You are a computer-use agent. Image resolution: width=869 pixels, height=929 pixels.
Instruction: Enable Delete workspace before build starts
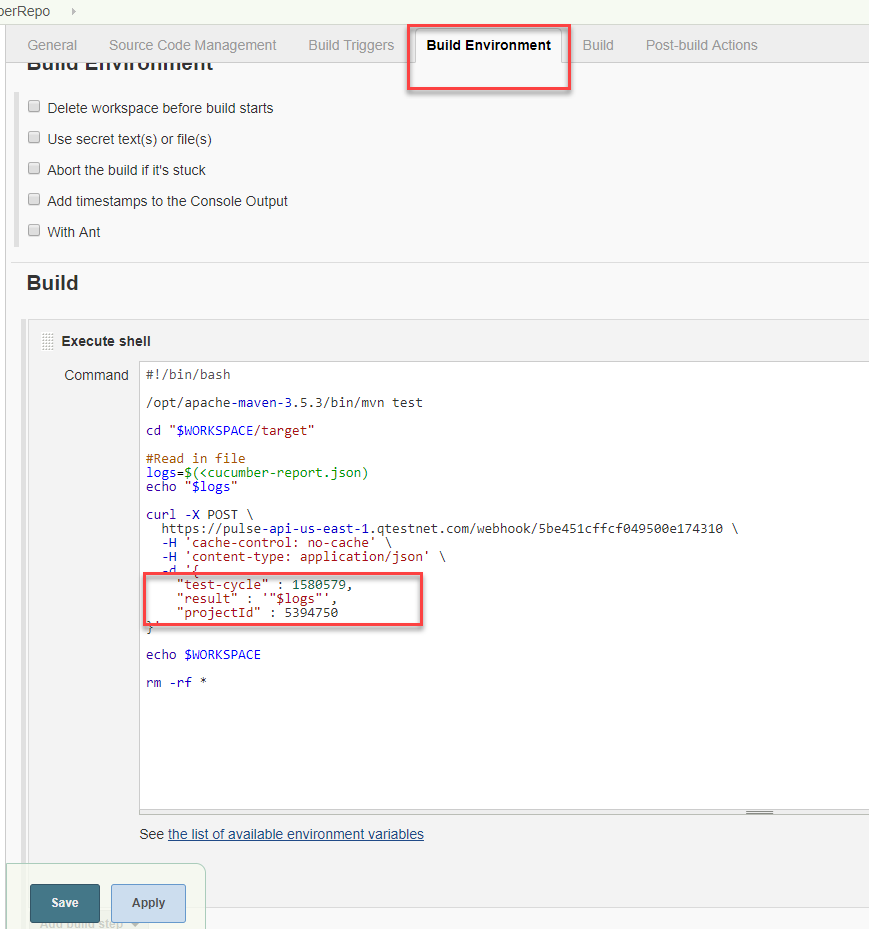[34, 107]
